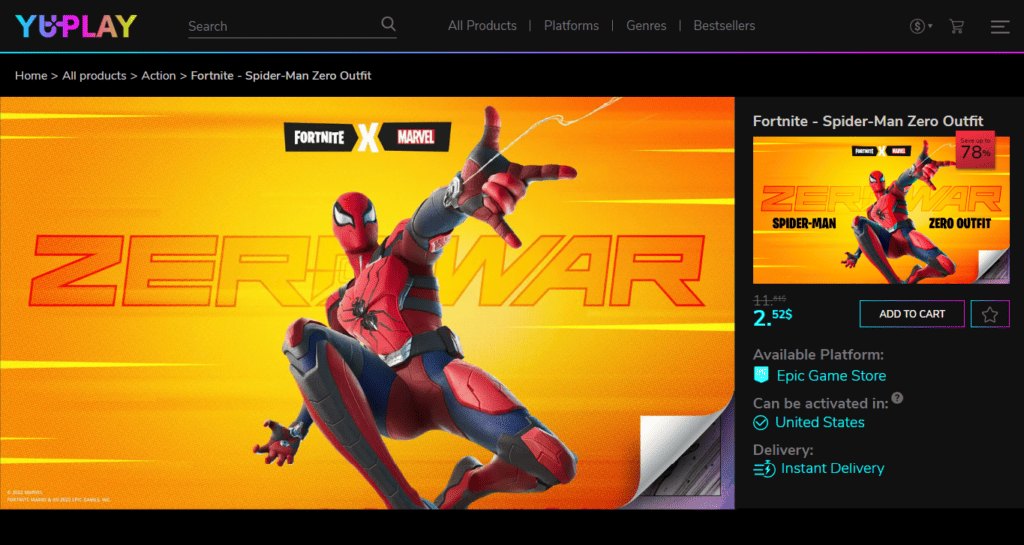Go to Action breadcrumb
This screenshot has width=1024, height=545.
click(159, 76)
